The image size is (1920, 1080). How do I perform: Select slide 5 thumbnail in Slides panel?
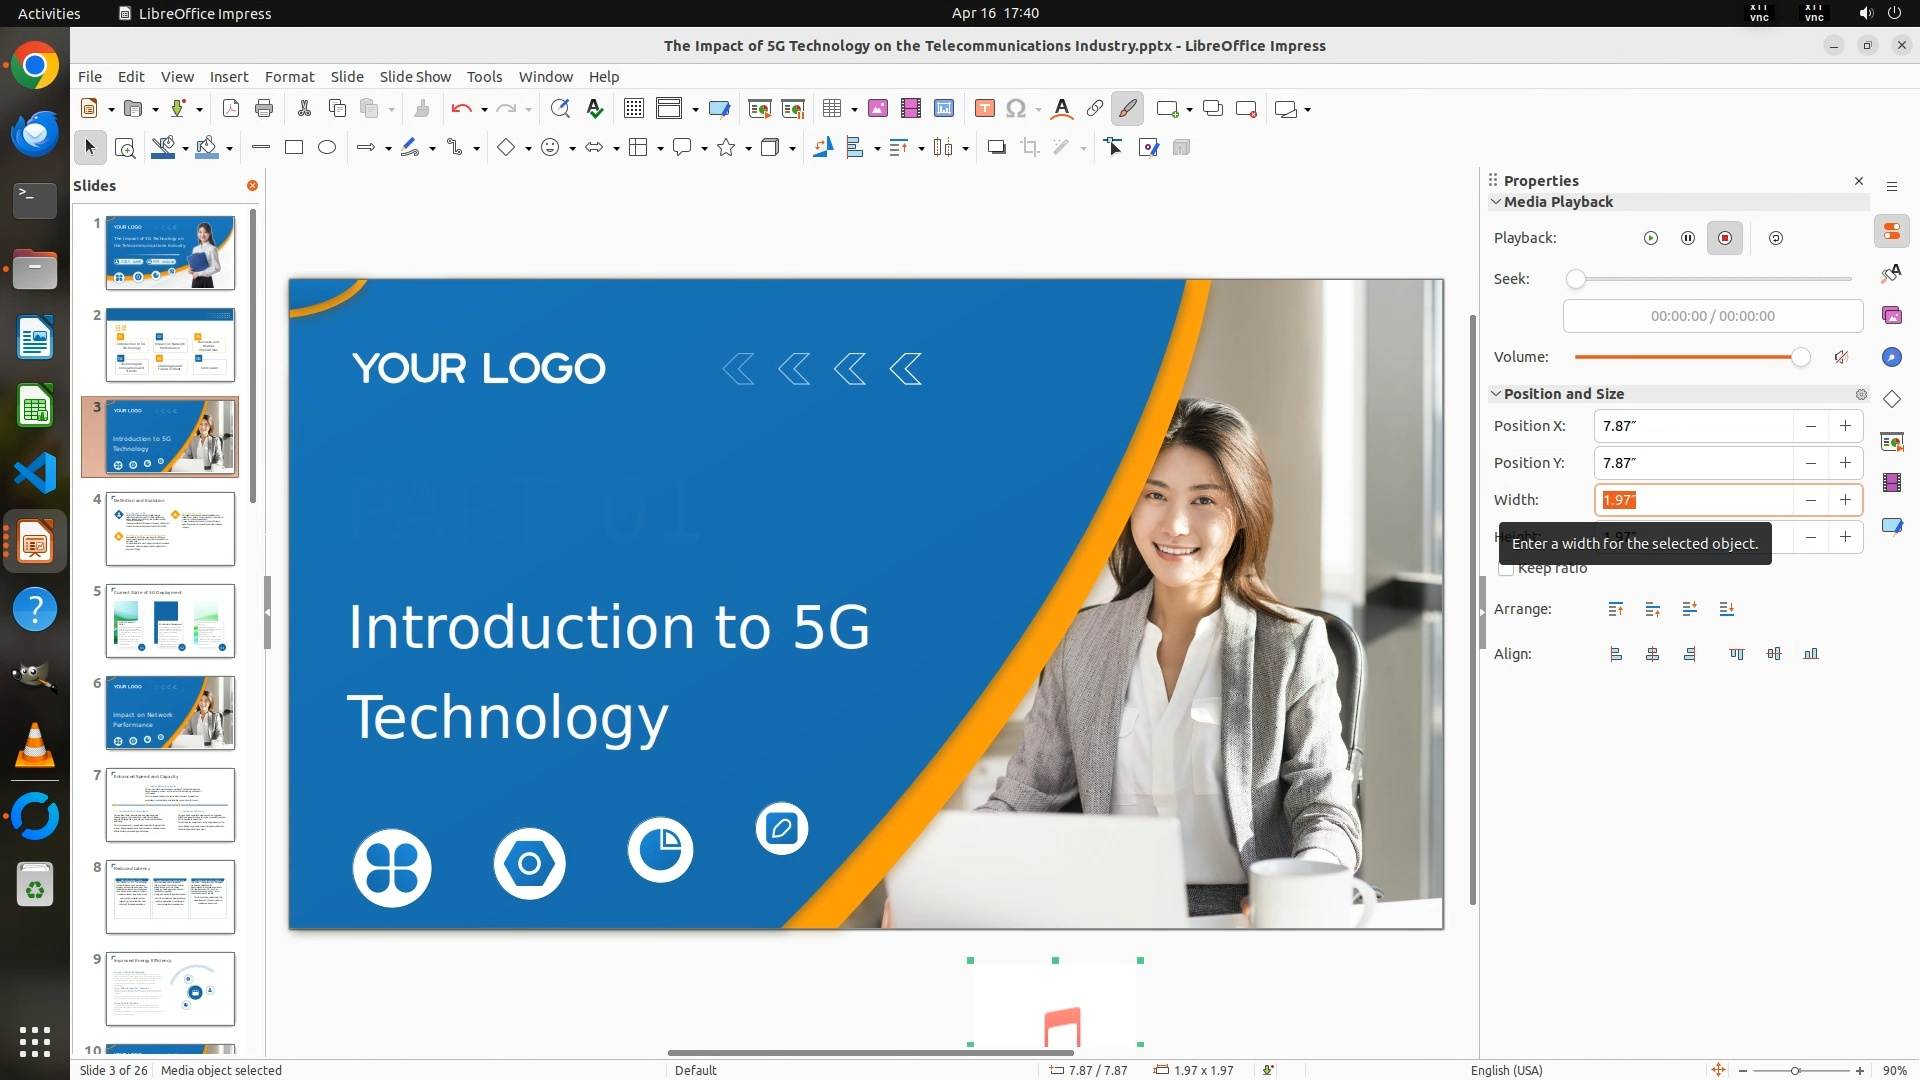tap(170, 621)
